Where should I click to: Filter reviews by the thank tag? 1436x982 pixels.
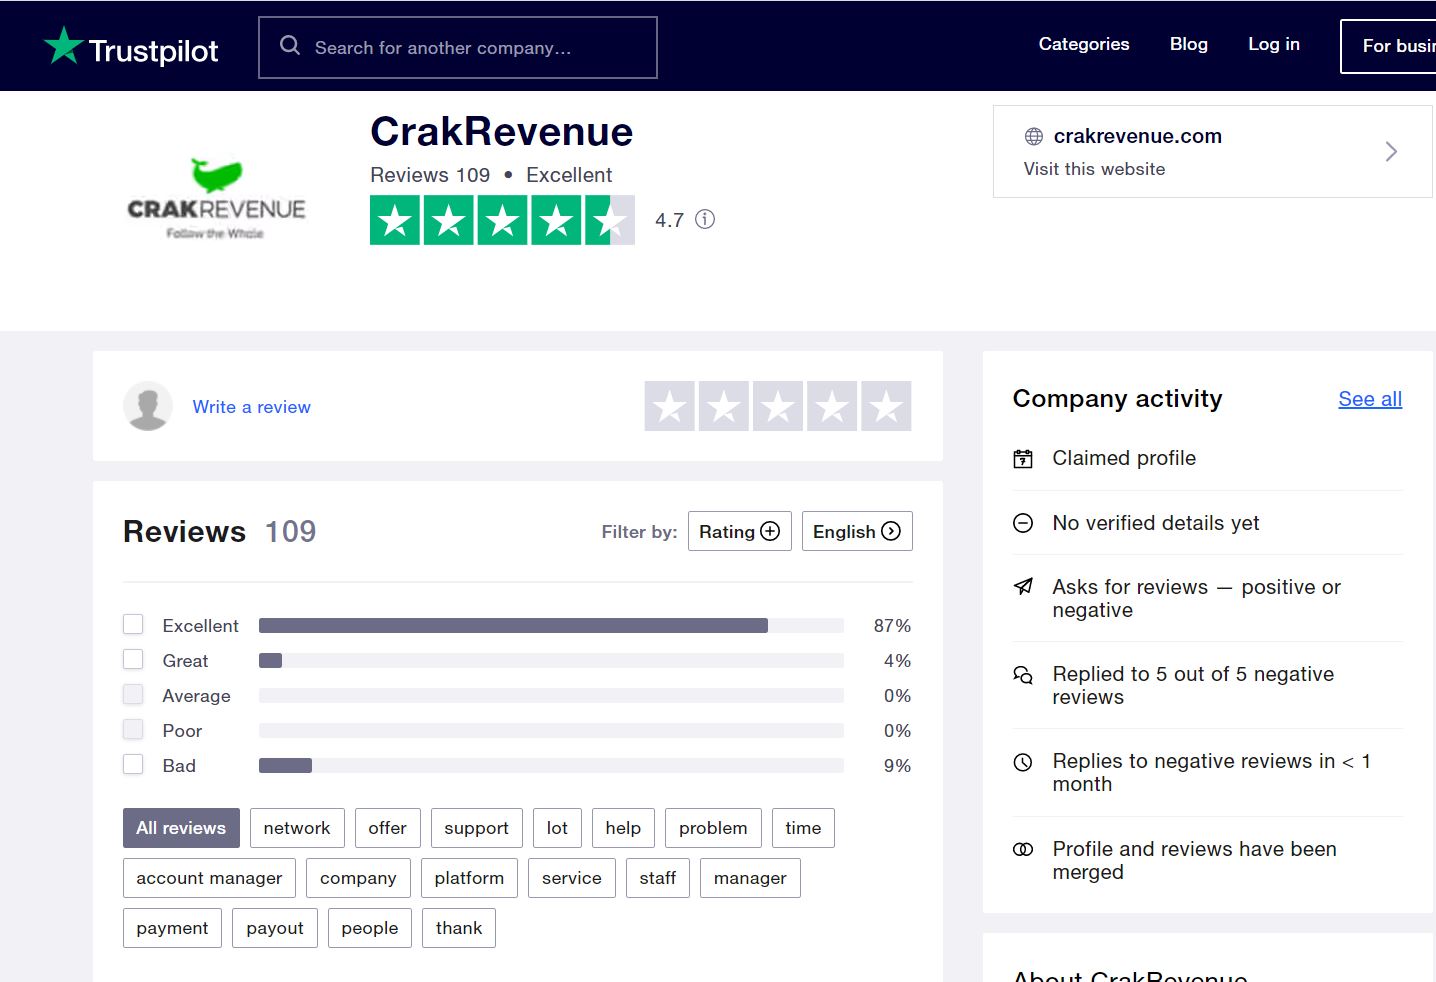tap(459, 928)
